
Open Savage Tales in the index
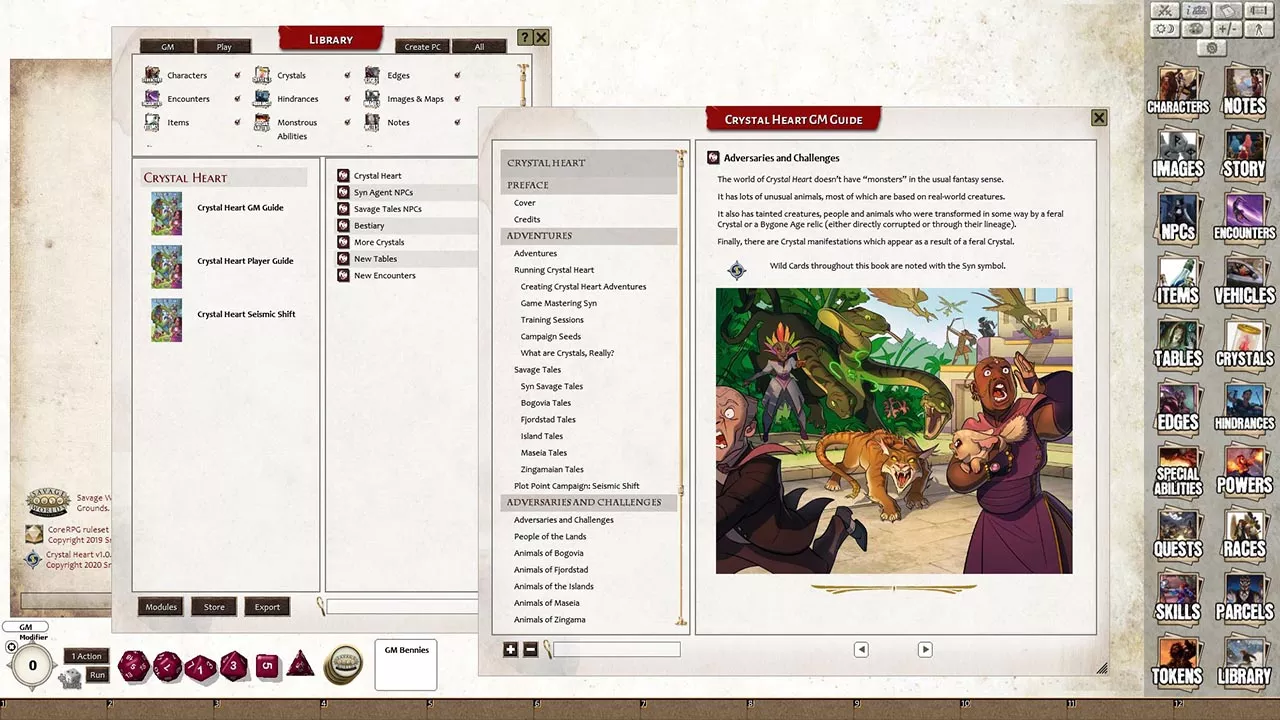click(538, 370)
